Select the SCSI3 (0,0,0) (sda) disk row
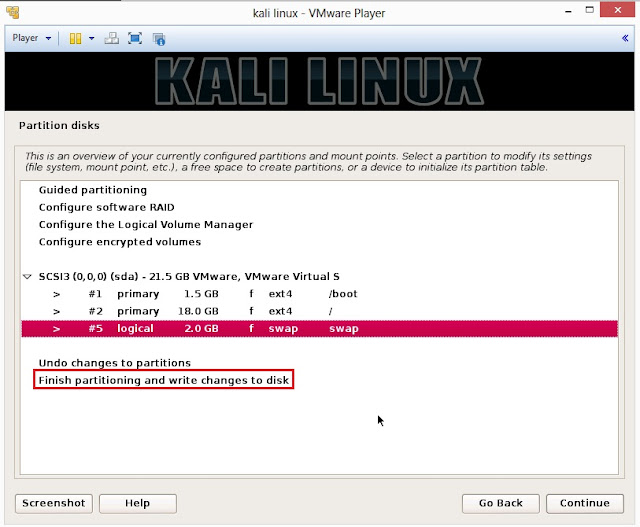The image size is (640, 527). click(320, 276)
